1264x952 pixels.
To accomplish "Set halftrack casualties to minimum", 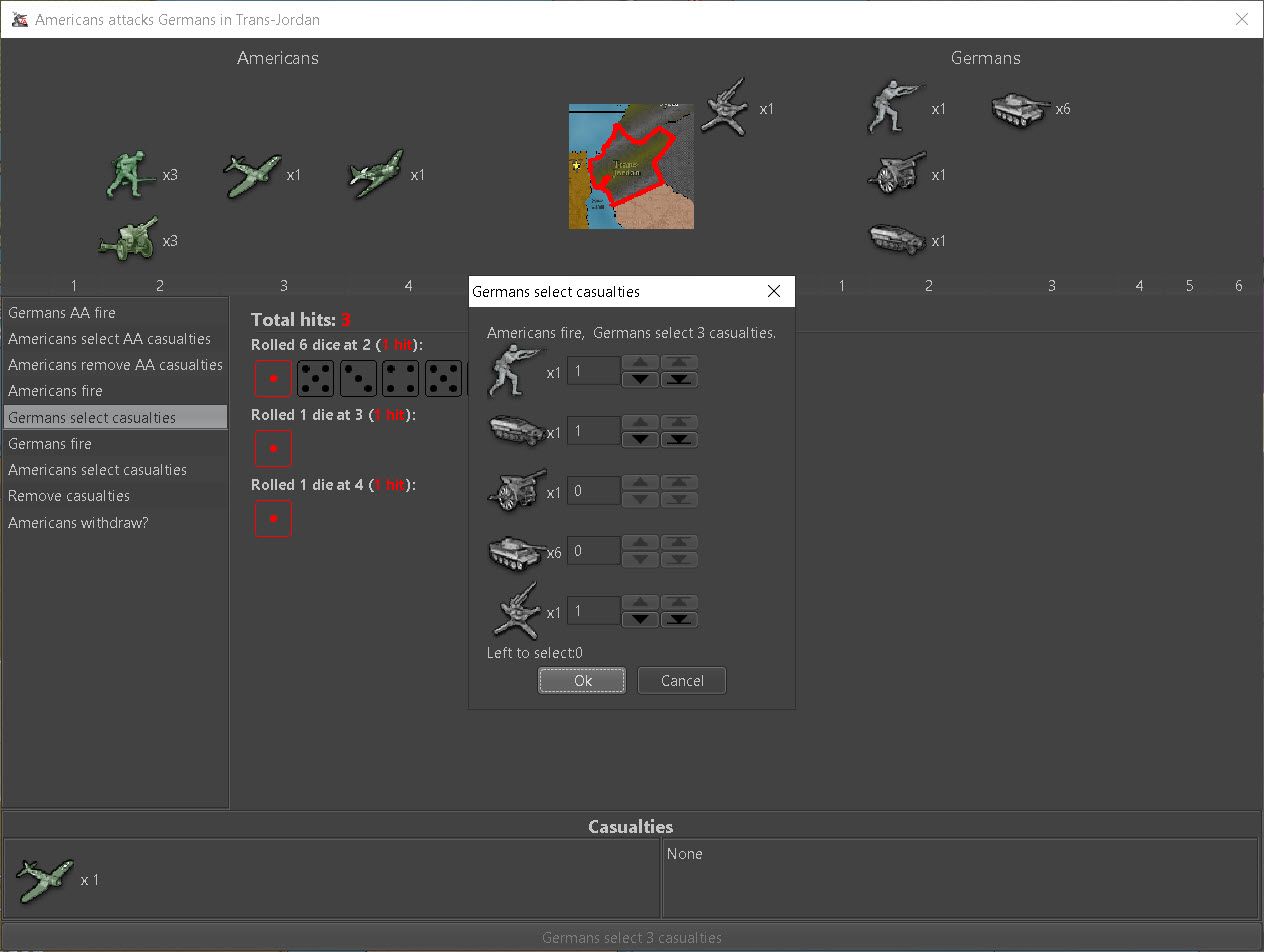I will pos(680,440).
